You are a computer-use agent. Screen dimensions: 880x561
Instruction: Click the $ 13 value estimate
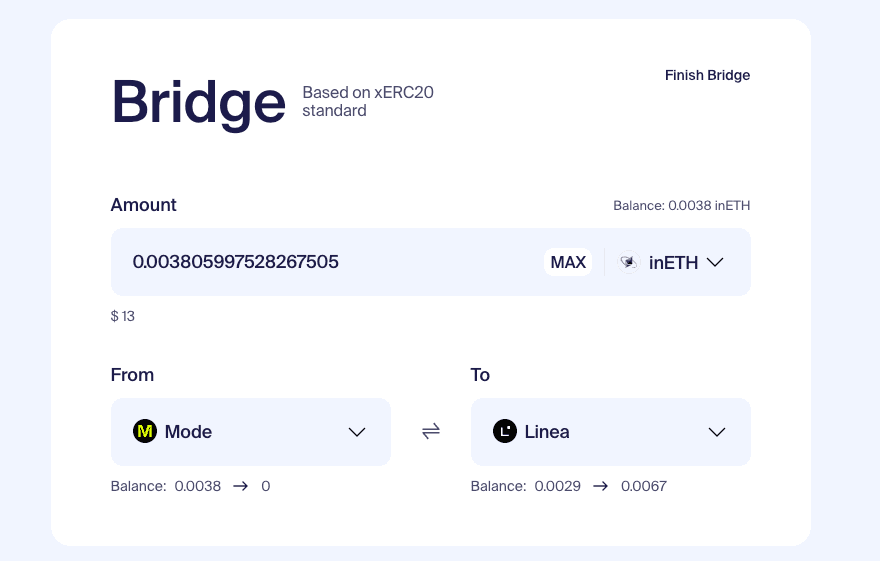point(123,316)
